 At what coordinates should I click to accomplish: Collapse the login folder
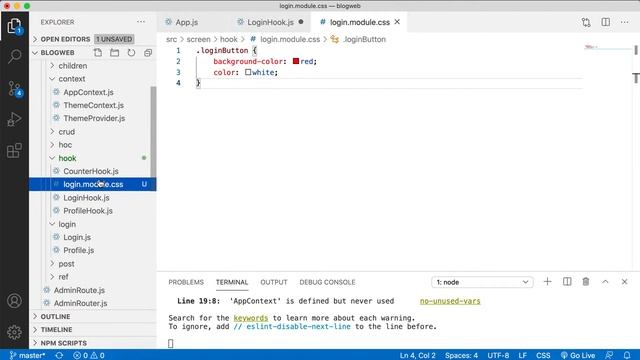[x=67, y=224]
